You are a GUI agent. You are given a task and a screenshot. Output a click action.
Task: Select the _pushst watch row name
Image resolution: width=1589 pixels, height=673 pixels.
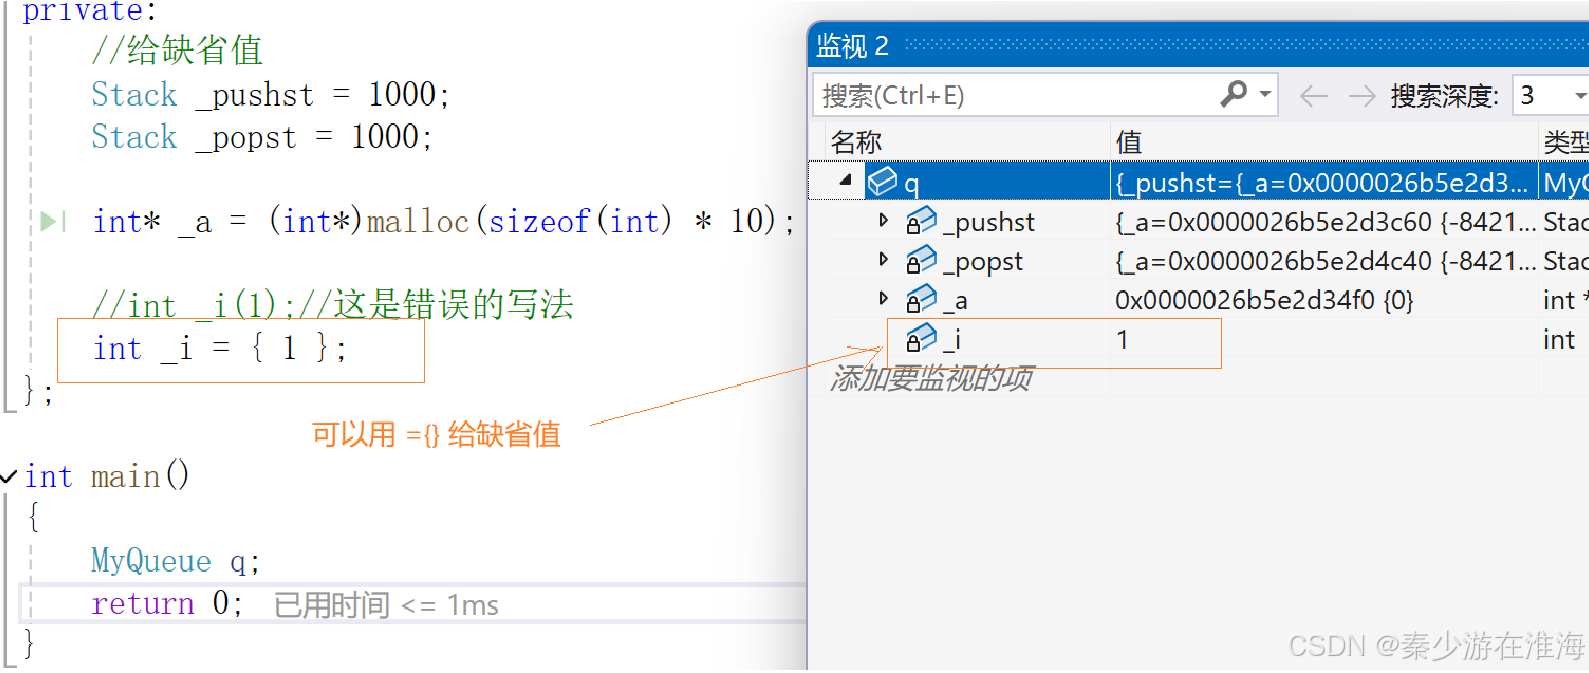tap(988, 222)
